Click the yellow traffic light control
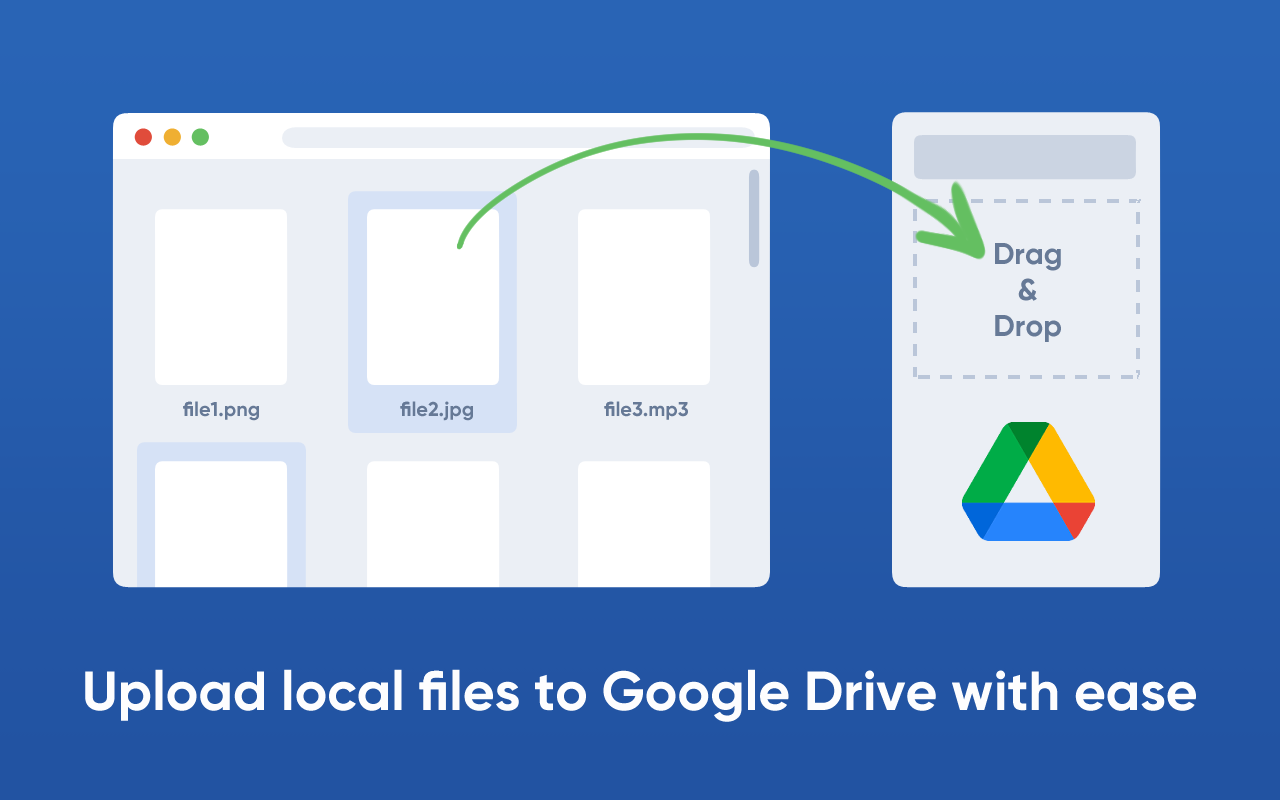This screenshot has height=800, width=1280. coord(172,137)
